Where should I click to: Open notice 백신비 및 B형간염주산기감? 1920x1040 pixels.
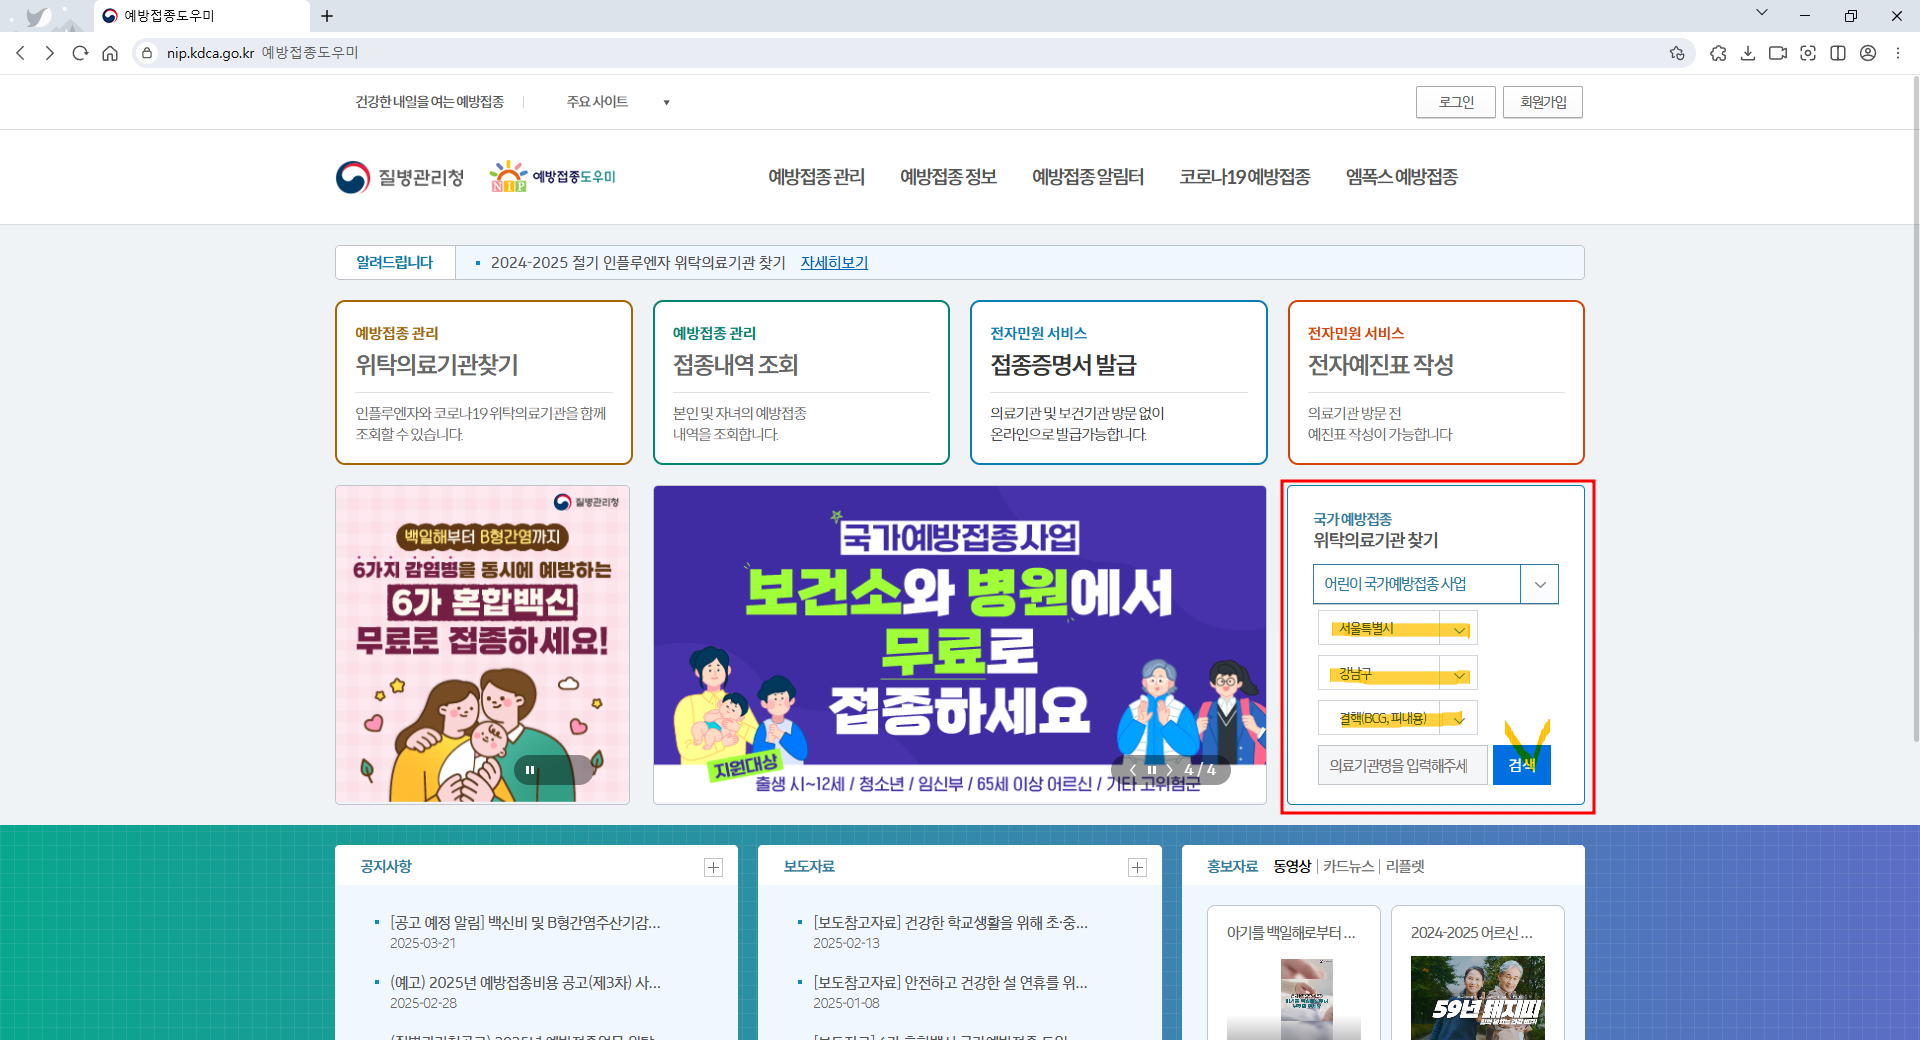click(526, 923)
